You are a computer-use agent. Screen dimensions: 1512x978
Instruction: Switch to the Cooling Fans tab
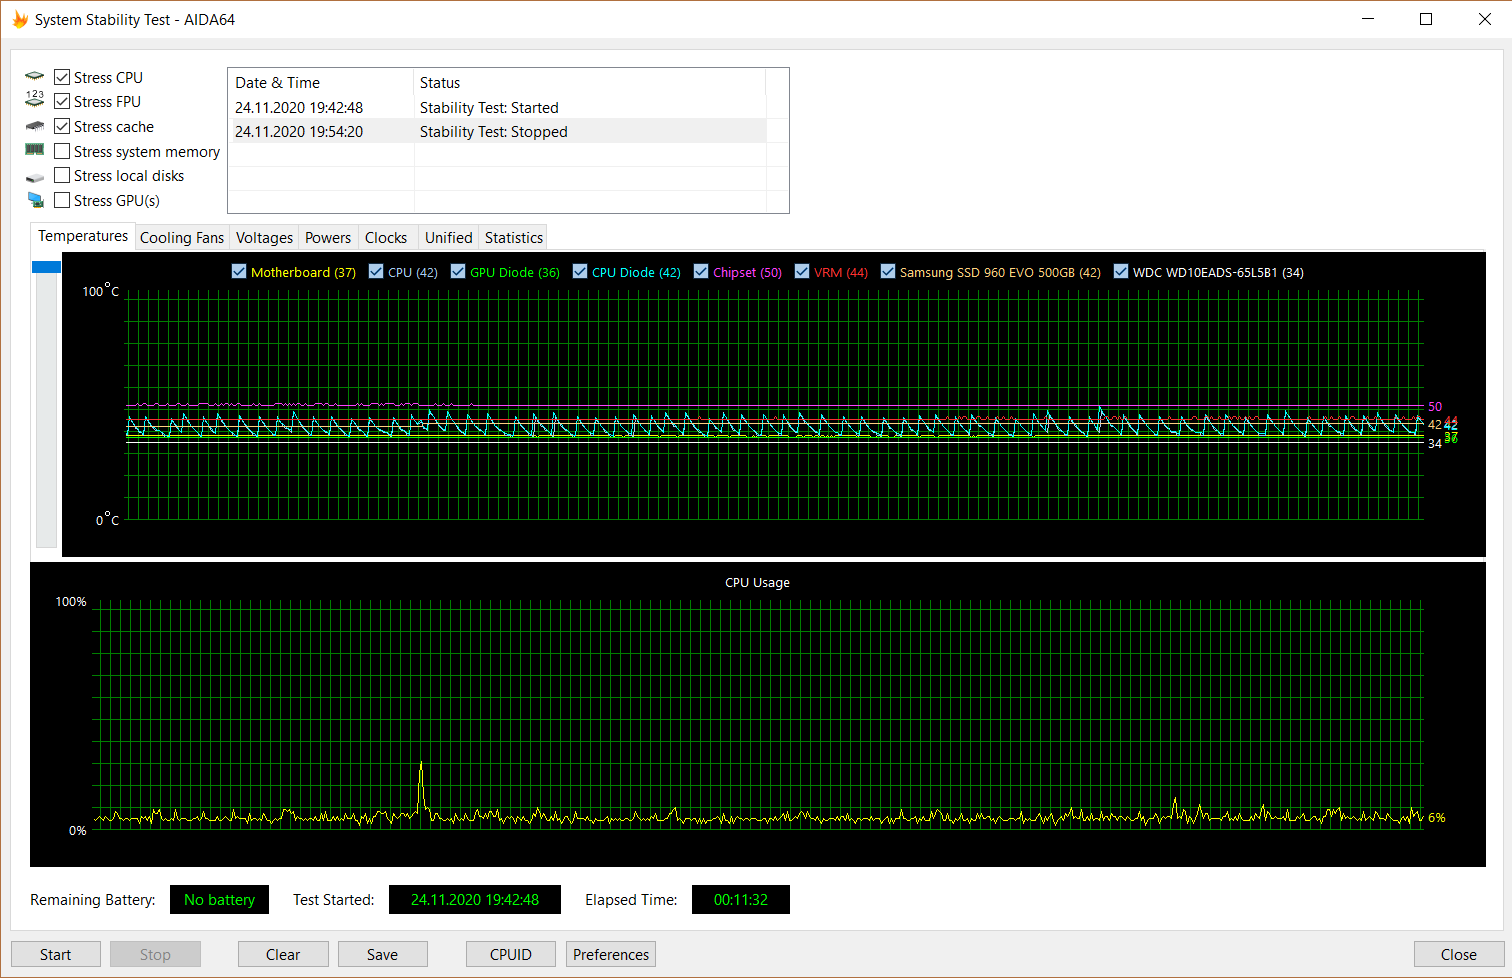[182, 237]
